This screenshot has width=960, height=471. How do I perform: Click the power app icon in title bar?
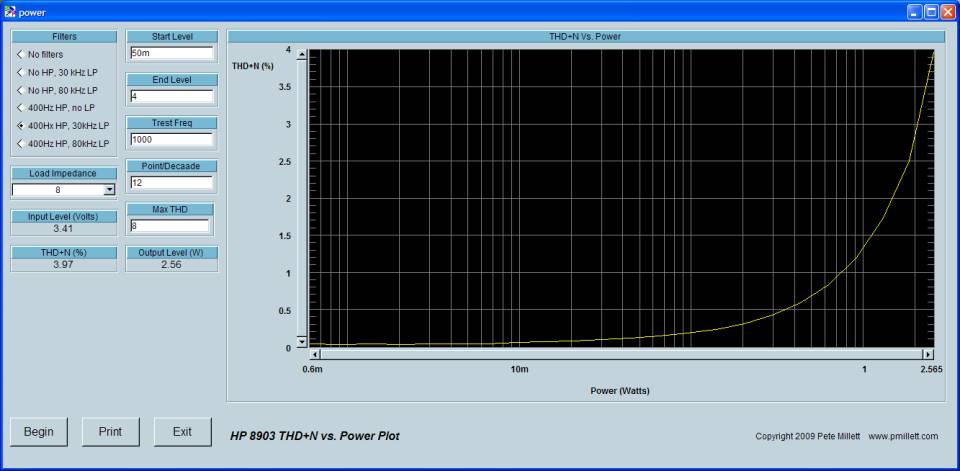[10, 11]
